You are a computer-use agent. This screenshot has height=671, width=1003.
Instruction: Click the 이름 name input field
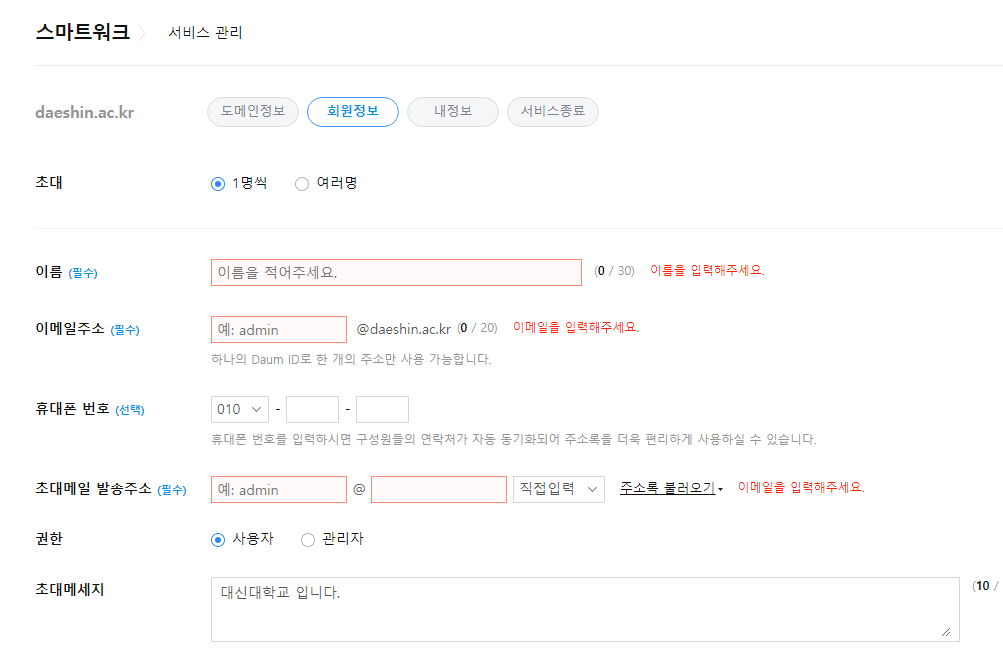(x=396, y=273)
